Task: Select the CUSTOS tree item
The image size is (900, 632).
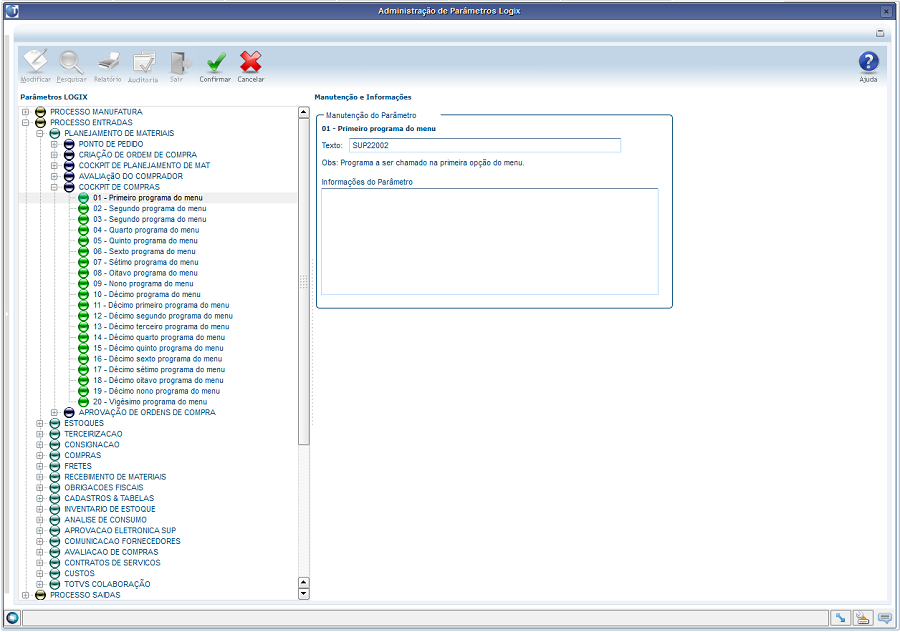Action: tap(79, 573)
